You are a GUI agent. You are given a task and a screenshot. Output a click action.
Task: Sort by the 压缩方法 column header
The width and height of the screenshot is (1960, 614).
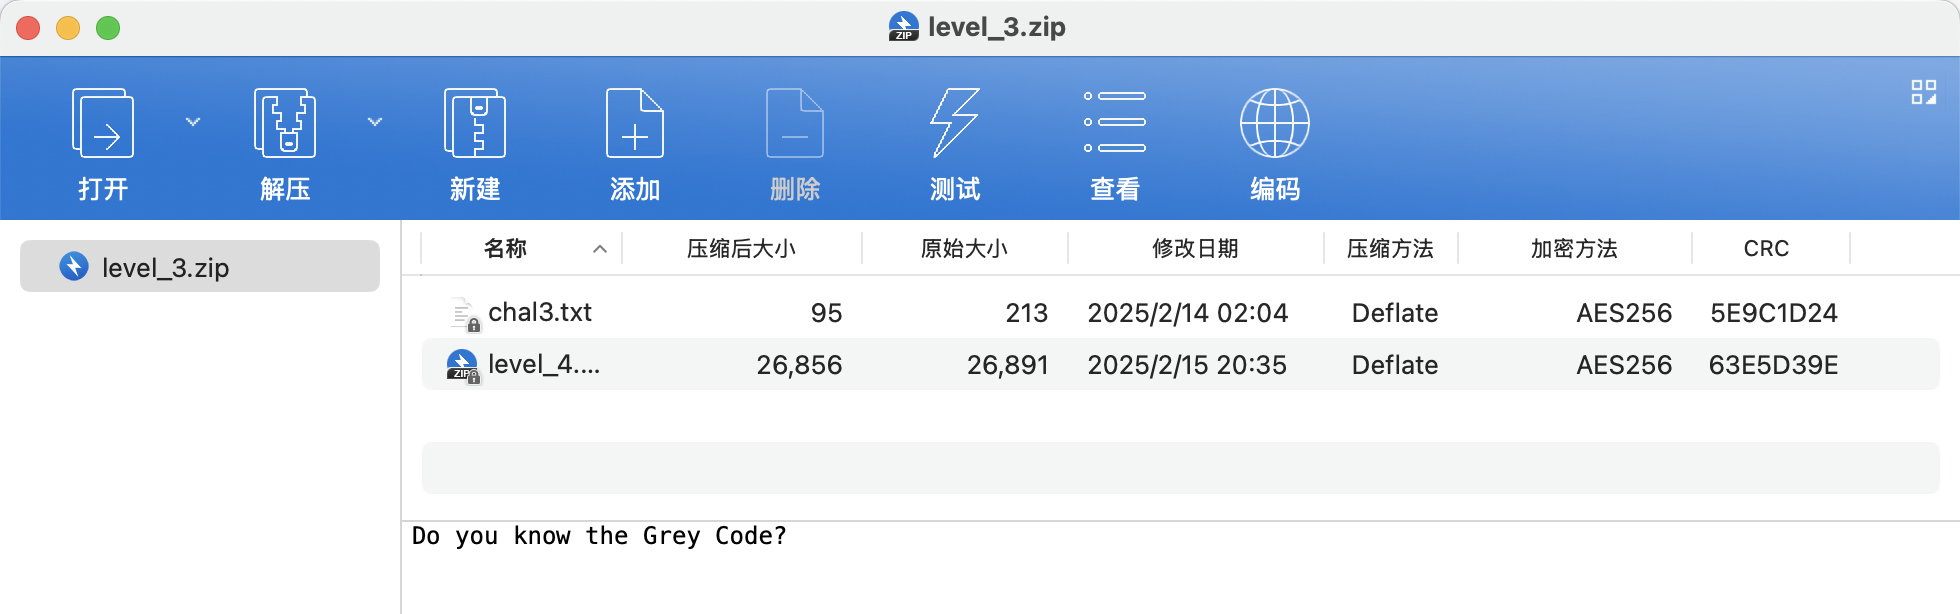pyautogui.click(x=1390, y=248)
